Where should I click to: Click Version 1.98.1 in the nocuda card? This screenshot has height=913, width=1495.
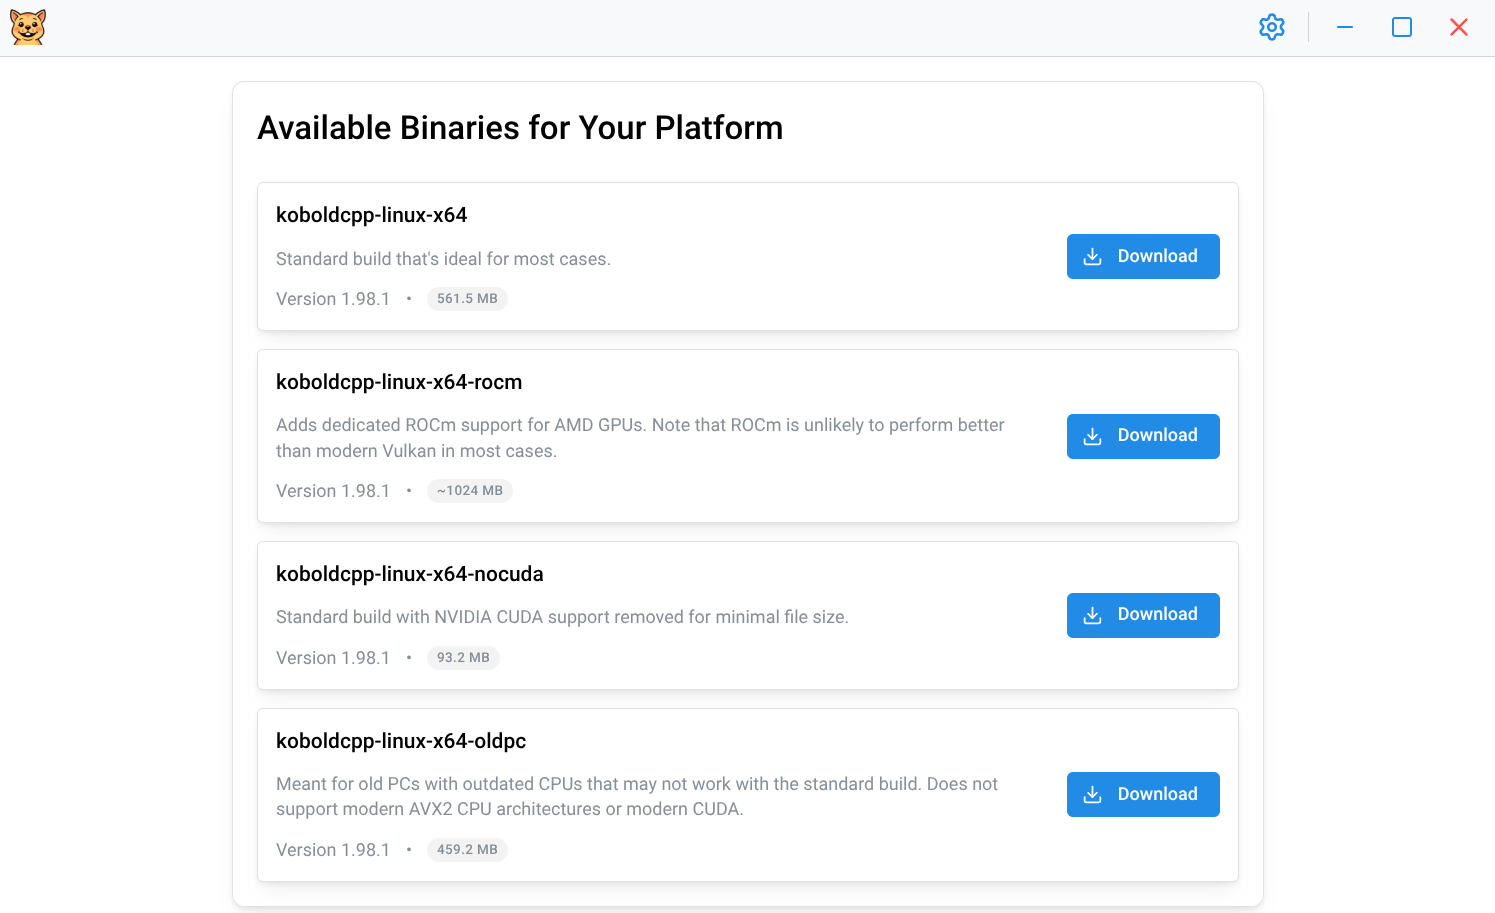point(333,658)
